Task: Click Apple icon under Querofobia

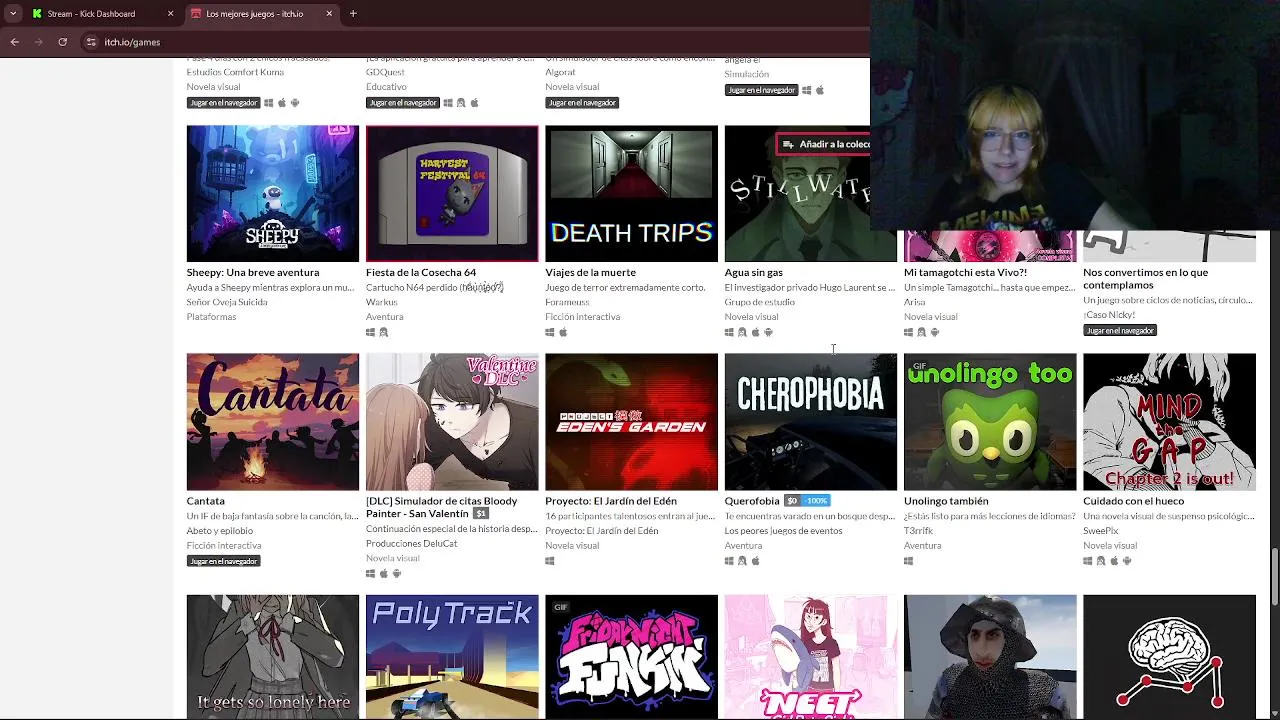Action: pyautogui.click(x=755, y=561)
